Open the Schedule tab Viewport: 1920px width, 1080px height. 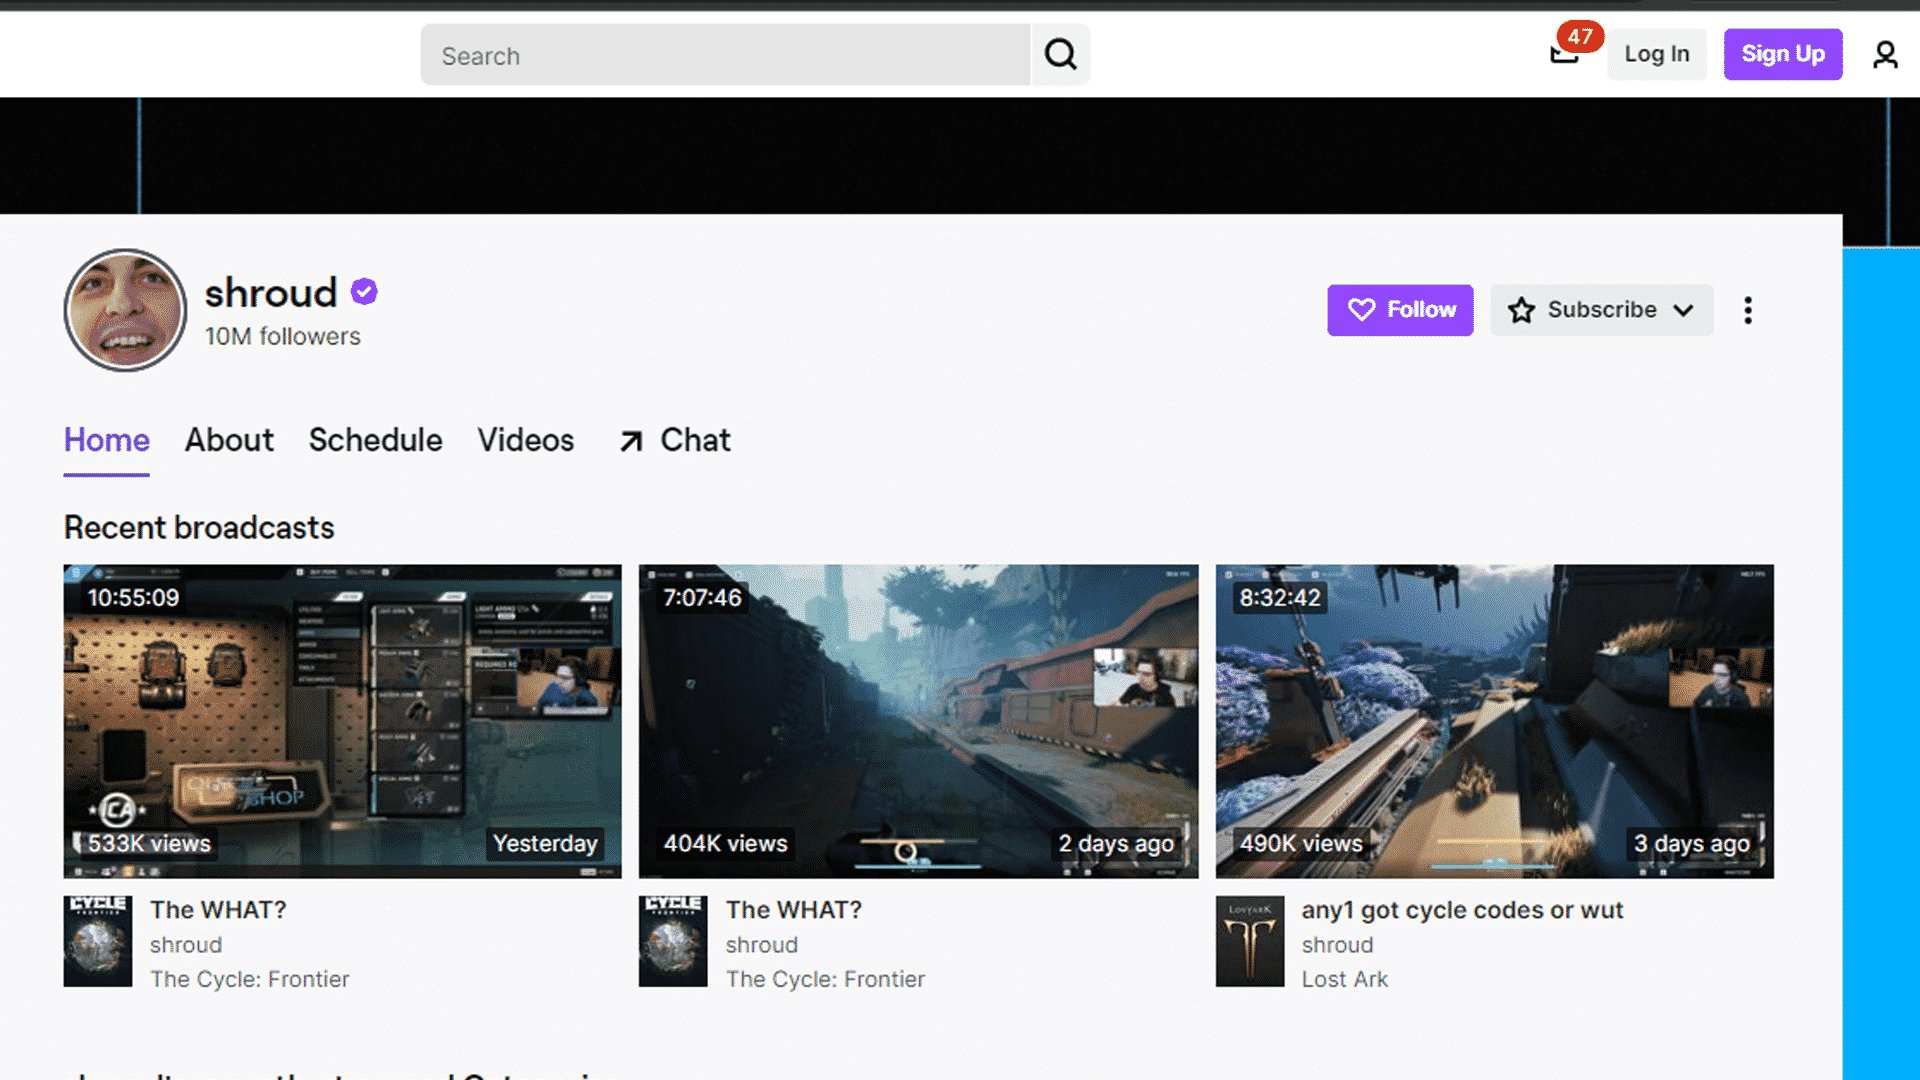click(375, 440)
